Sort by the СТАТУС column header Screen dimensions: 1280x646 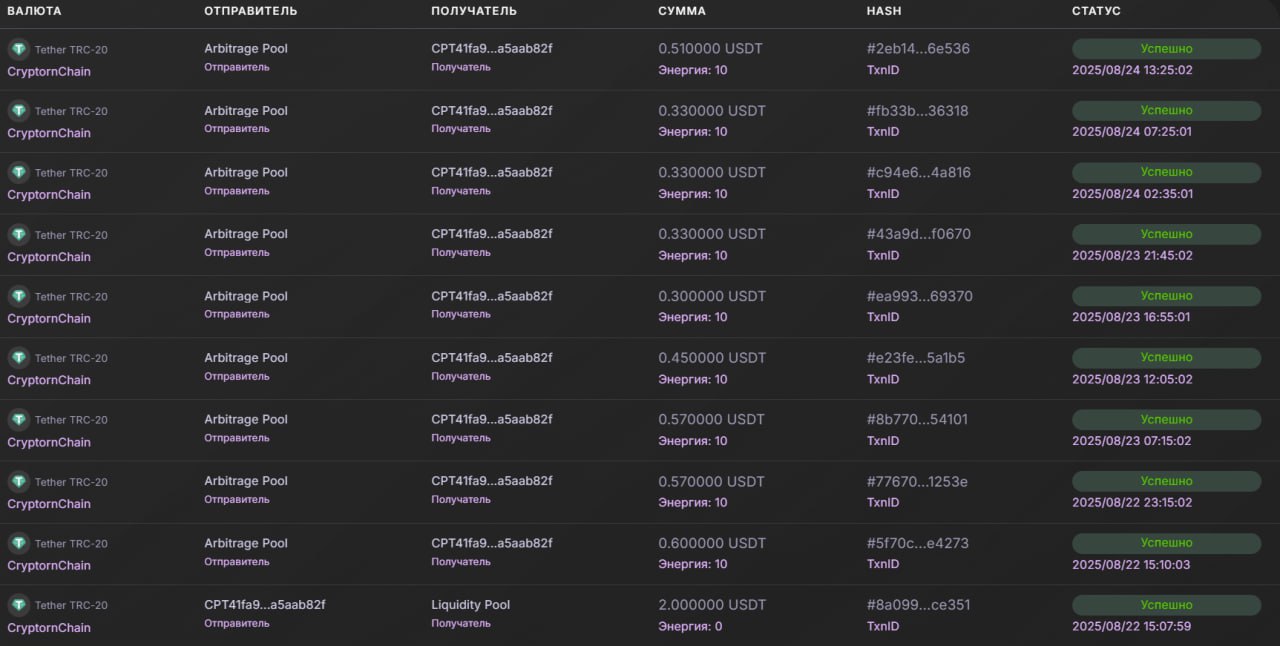point(1096,11)
